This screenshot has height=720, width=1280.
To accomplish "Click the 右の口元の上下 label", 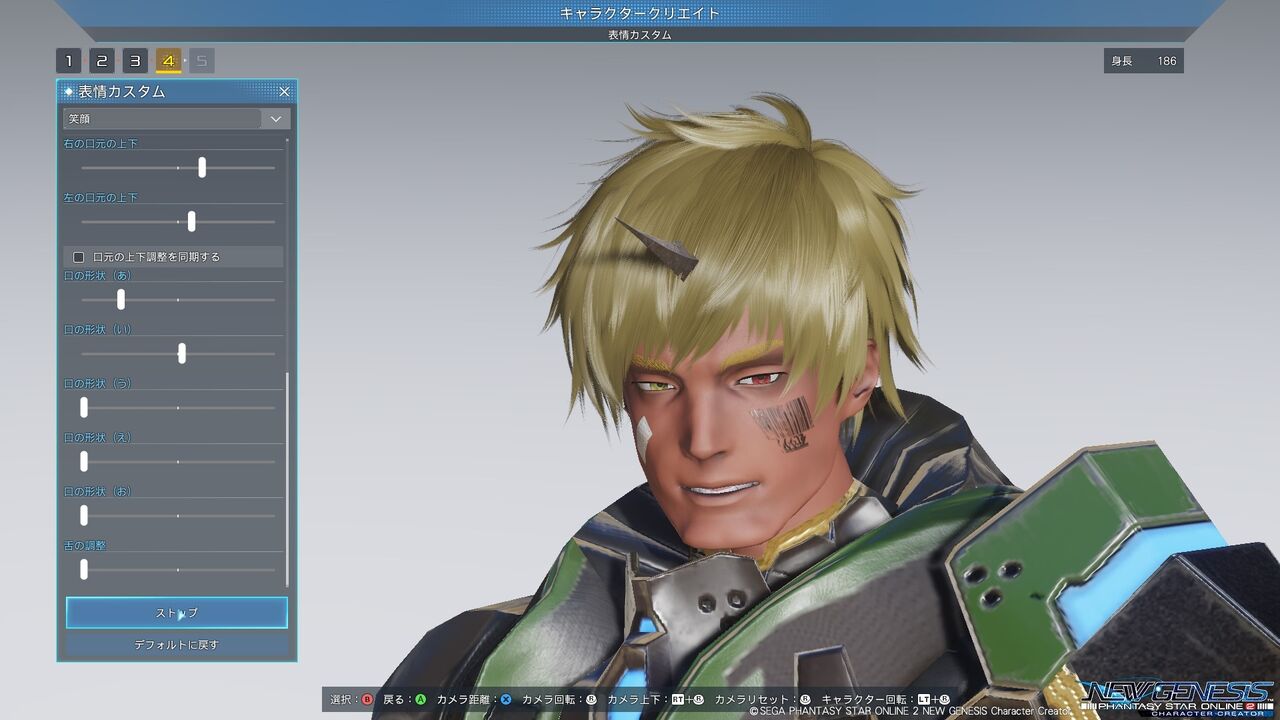I will click(101, 144).
